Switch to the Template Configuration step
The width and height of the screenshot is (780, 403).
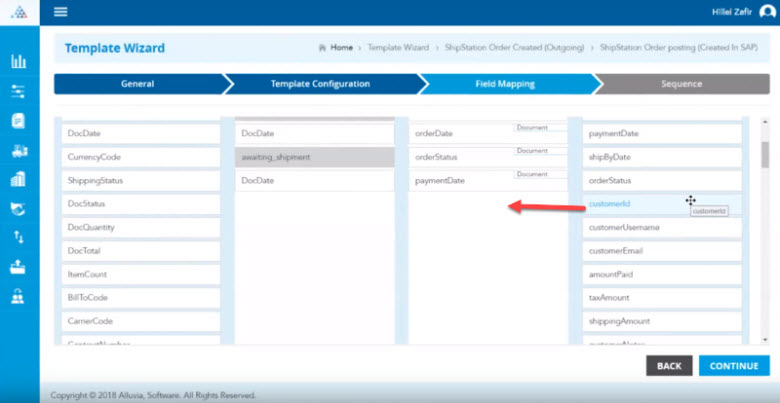point(318,84)
